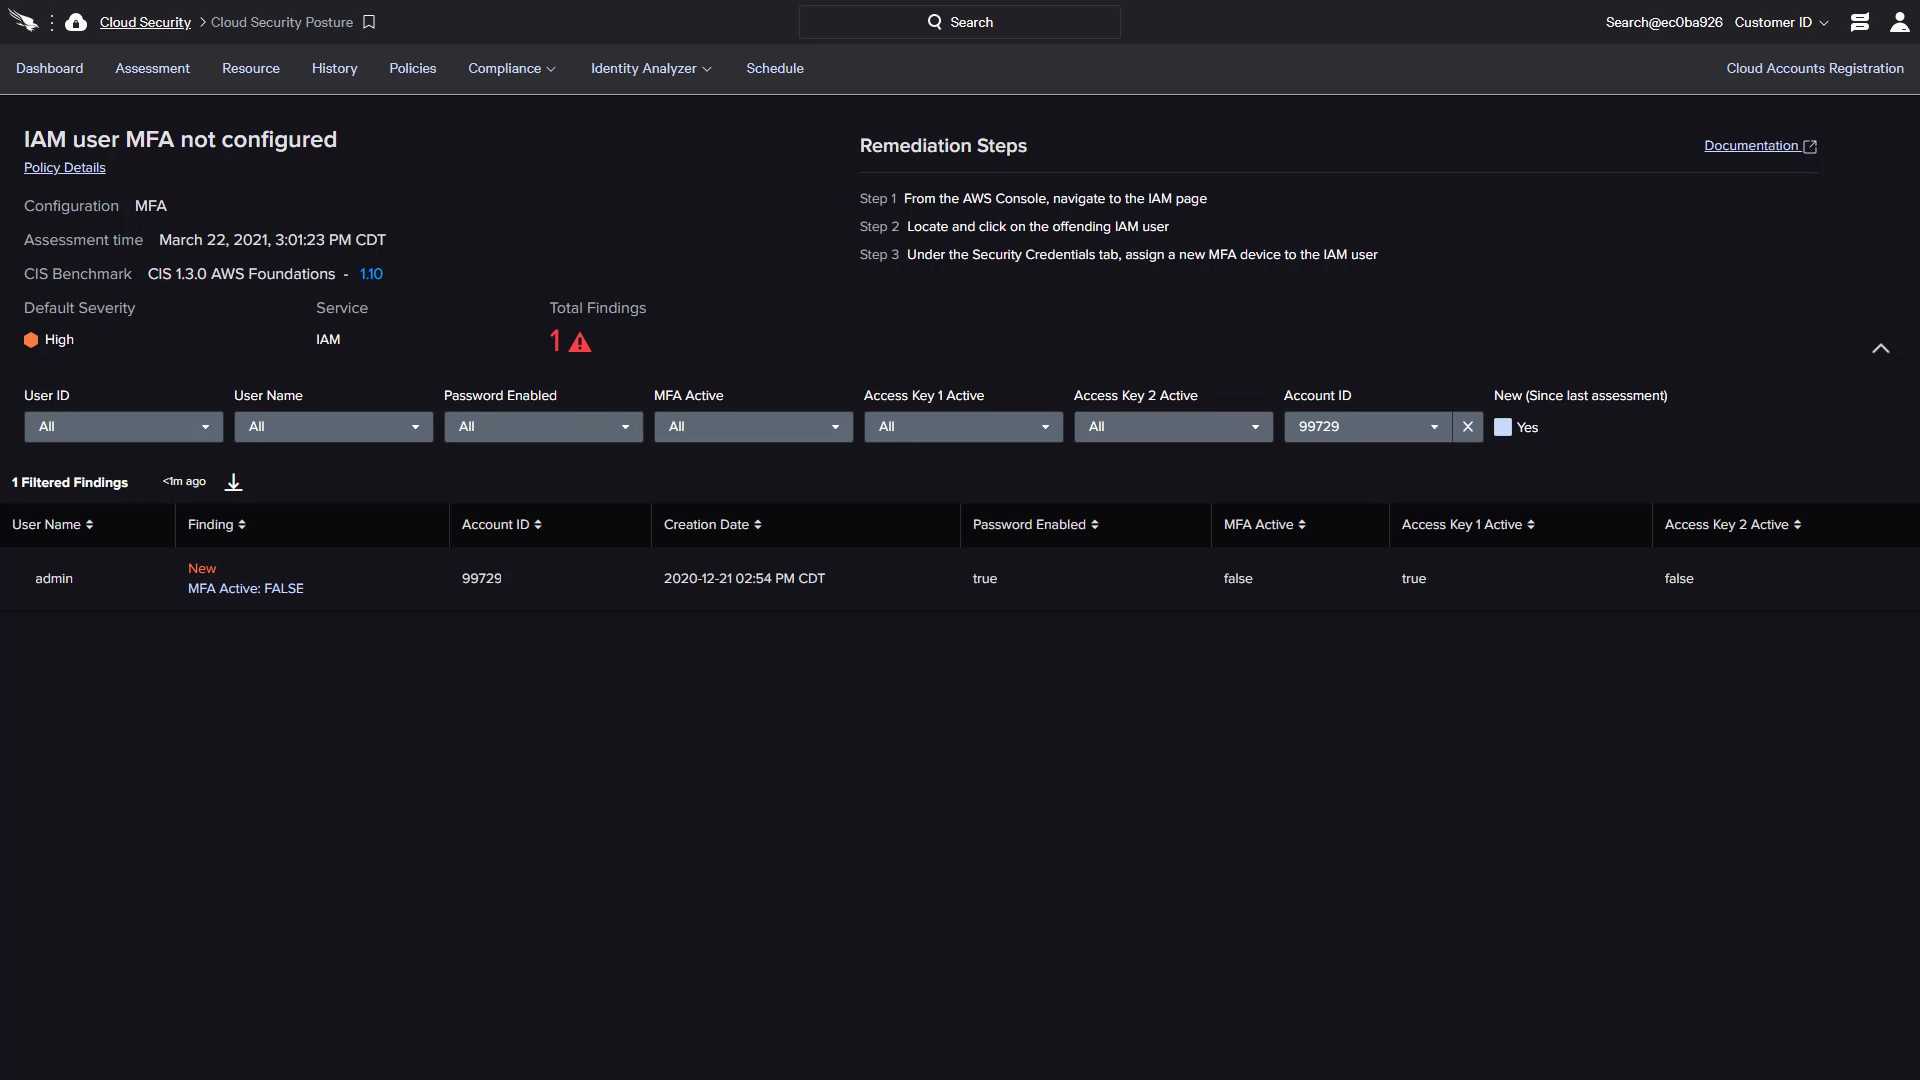Click the Cloud Security Posture breadcrumb

(x=282, y=22)
